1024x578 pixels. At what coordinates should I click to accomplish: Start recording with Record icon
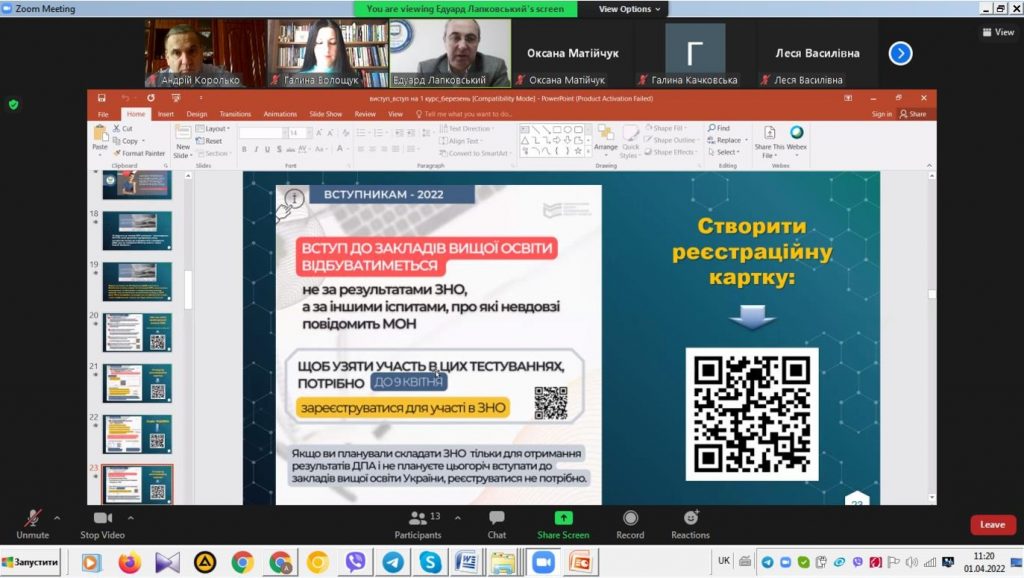tap(630, 518)
